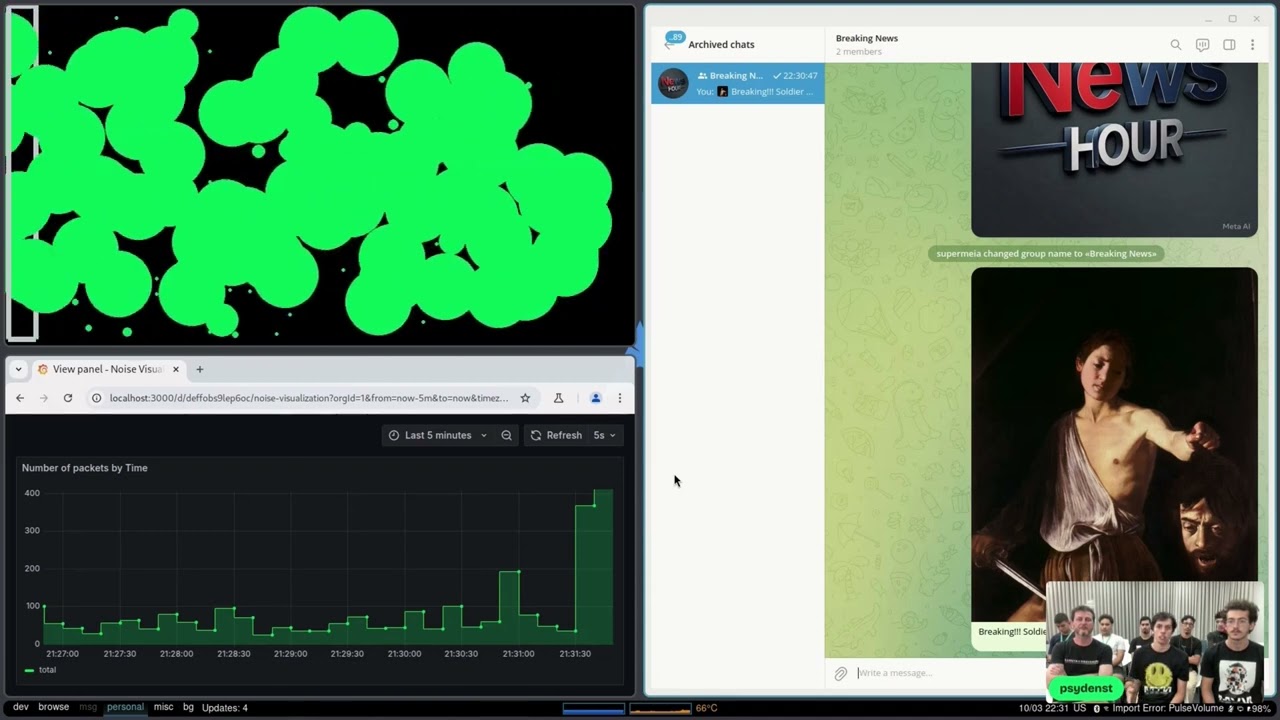This screenshot has height=720, width=1280.
Task: Click the 66°C temperature indicator
Action: coord(706,708)
